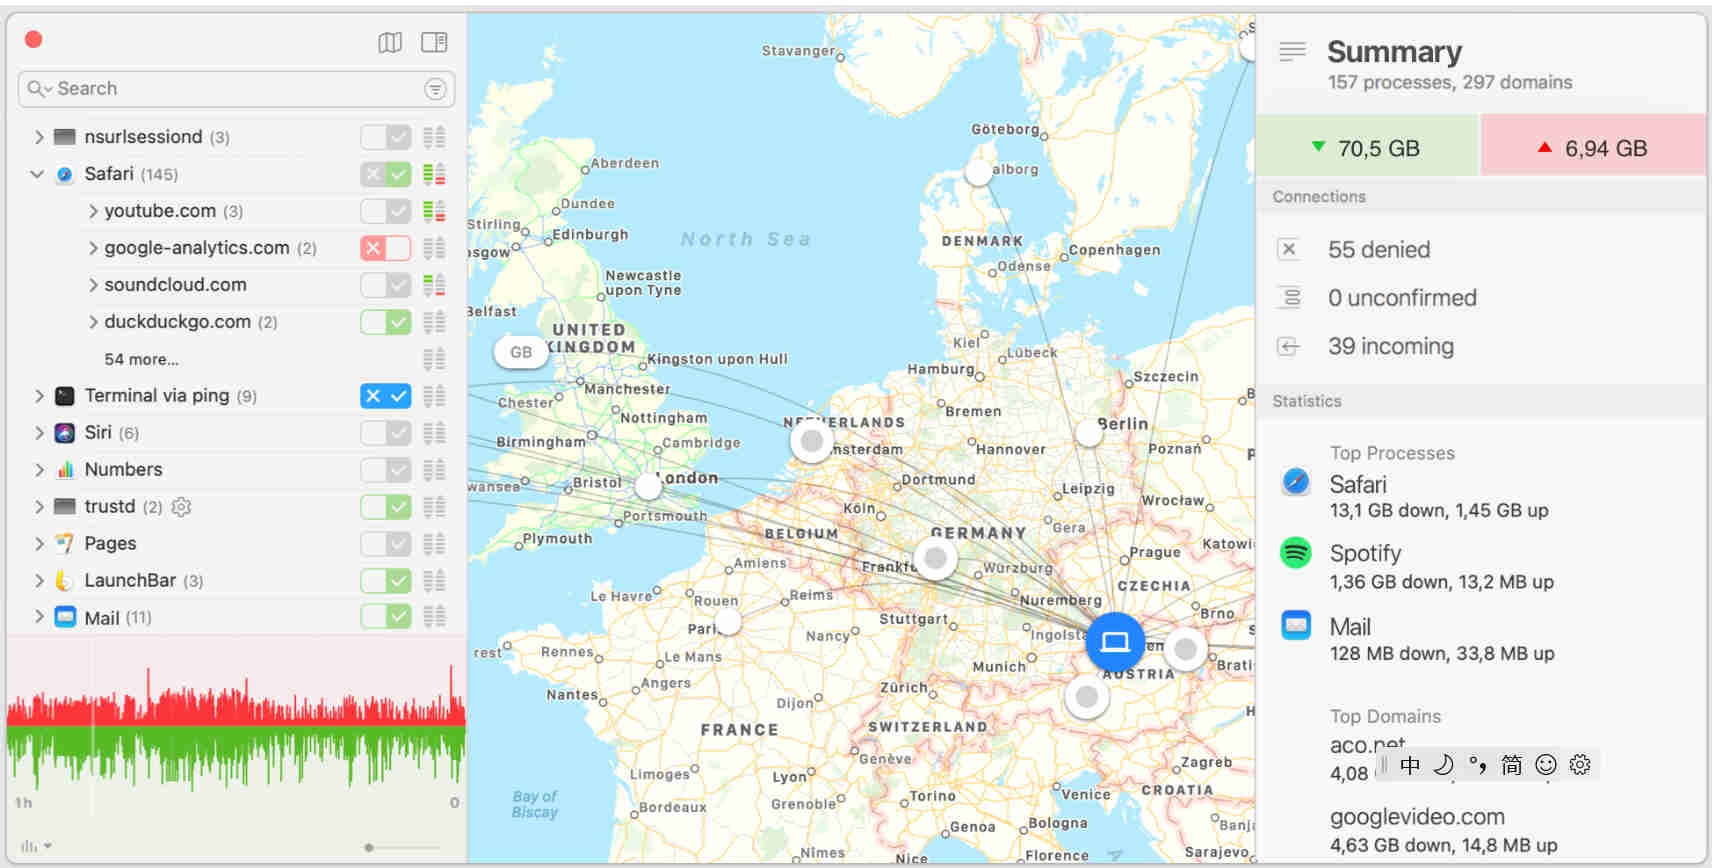Expand duckduckgo.com domain entry
This screenshot has height=868, width=1712.
93,322
